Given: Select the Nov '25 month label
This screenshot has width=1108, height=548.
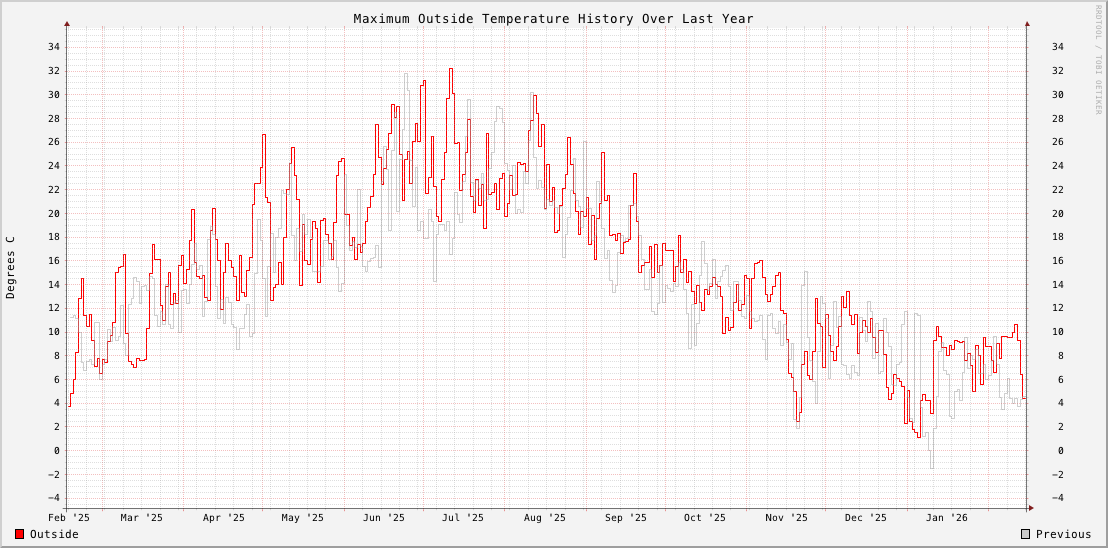Looking at the screenshot, I should 787,518.
